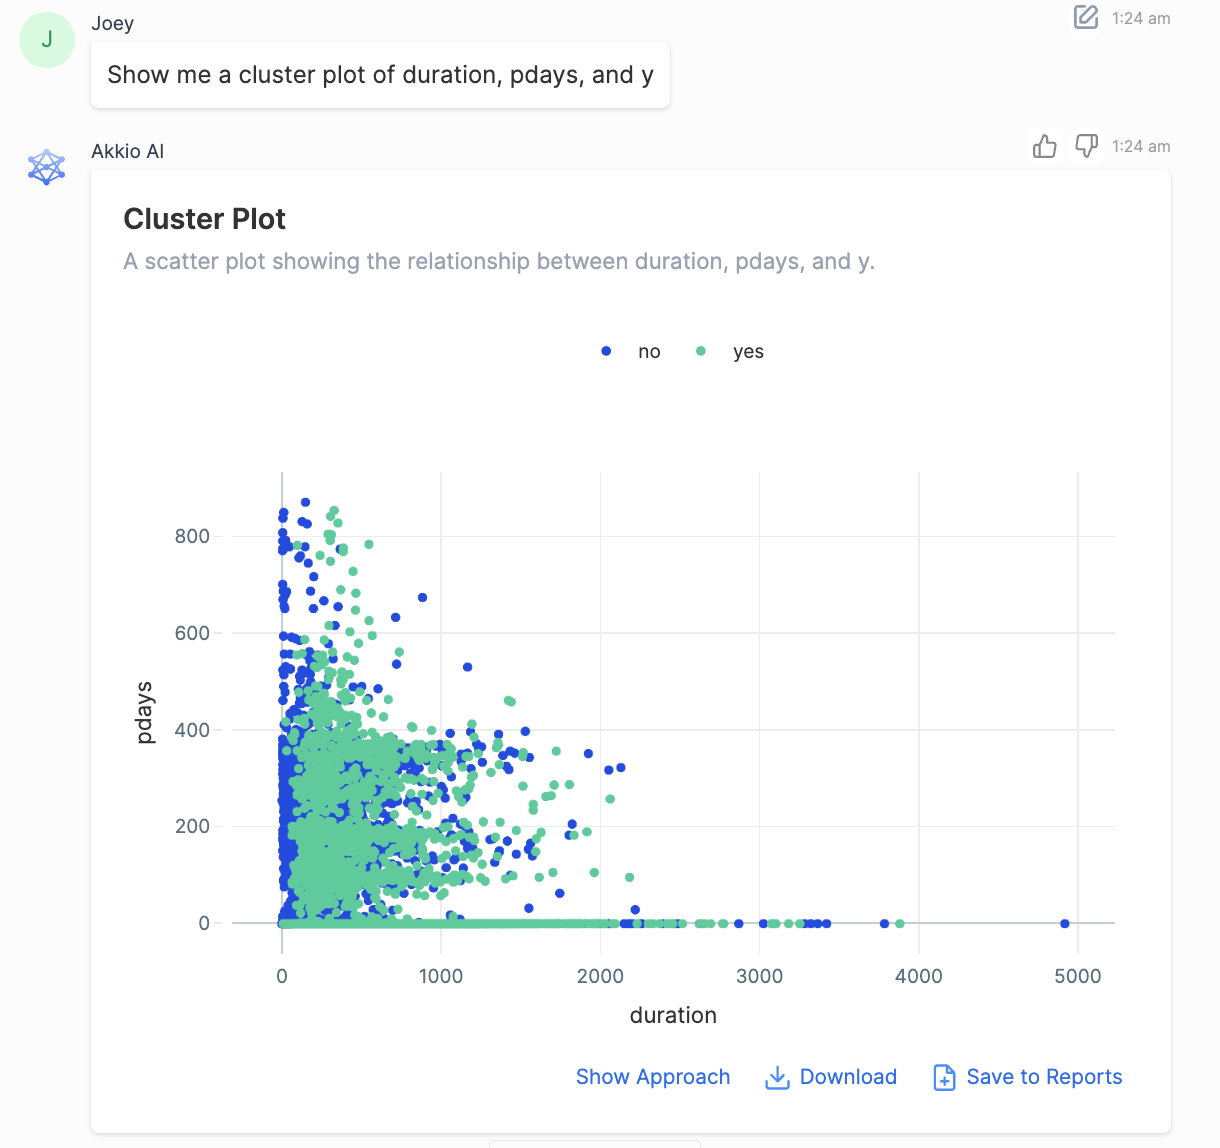Select the far-right outlier data point
The width and height of the screenshot is (1220, 1148).
[x=1063, y=923]
